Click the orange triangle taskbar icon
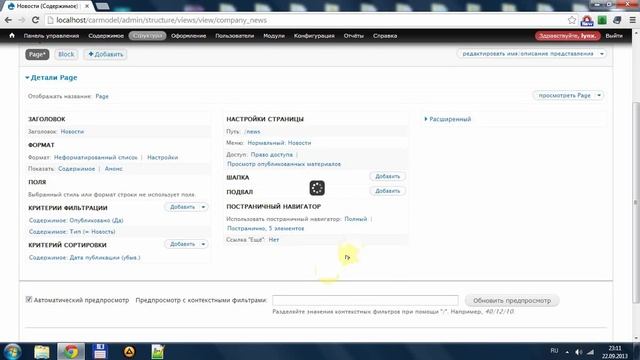Screen dimensions: 640x360 [129, 351]
